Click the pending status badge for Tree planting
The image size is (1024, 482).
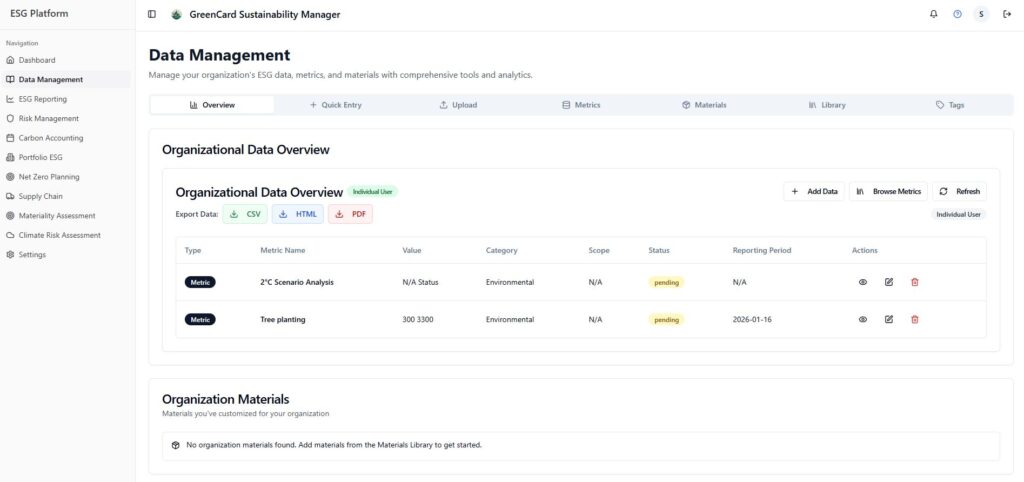[666, 319]
